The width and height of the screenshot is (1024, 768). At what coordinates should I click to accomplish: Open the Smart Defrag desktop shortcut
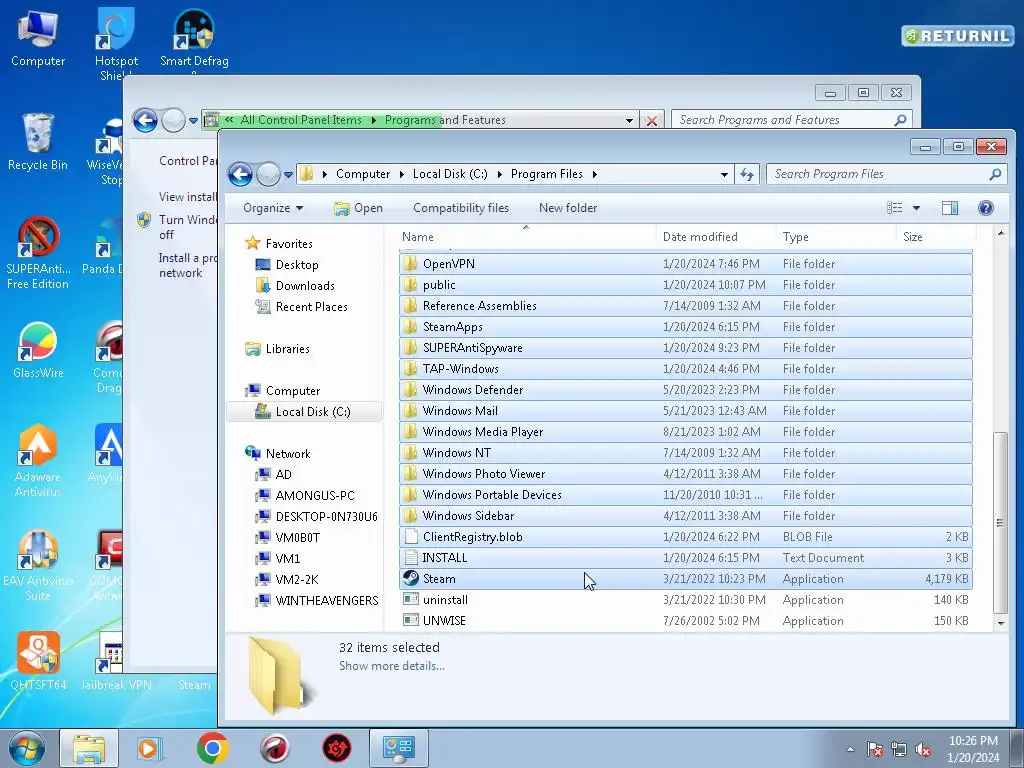tap(194, 39)
